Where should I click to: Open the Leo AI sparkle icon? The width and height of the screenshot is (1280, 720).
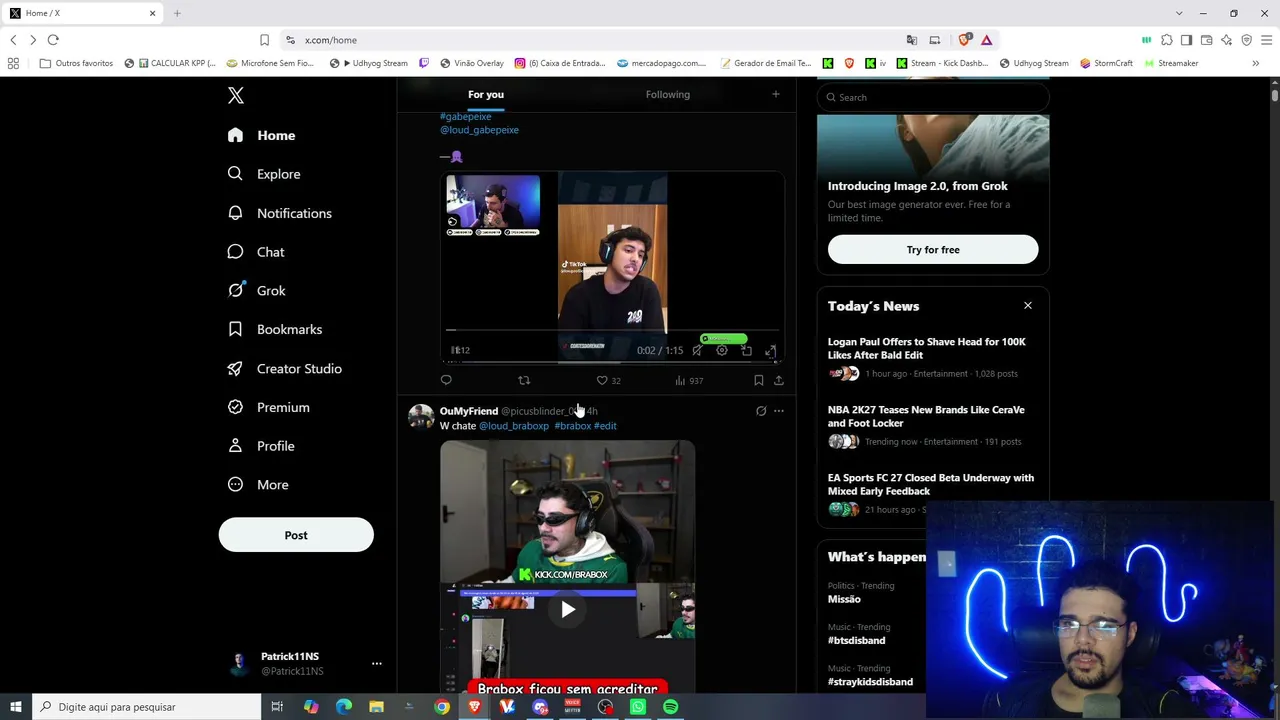[1226, 40]
